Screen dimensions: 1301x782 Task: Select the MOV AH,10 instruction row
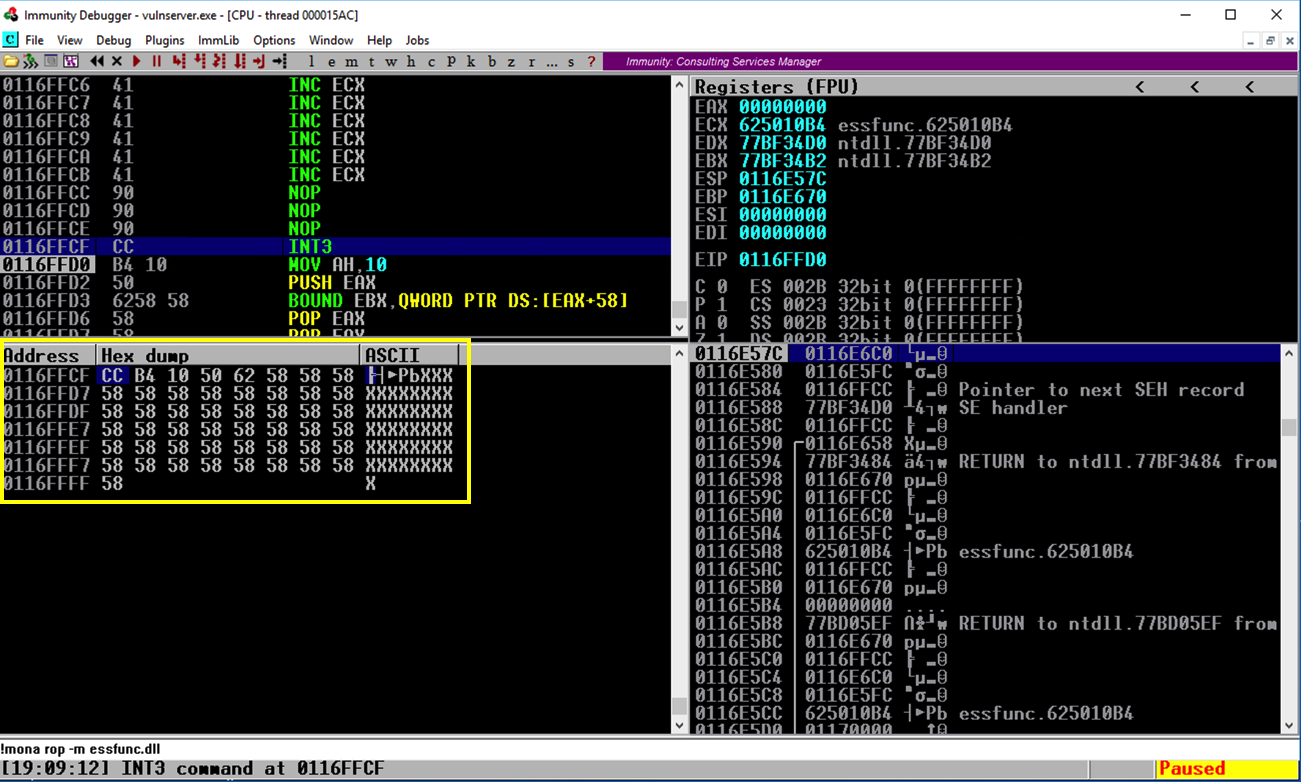click(336, 265)
